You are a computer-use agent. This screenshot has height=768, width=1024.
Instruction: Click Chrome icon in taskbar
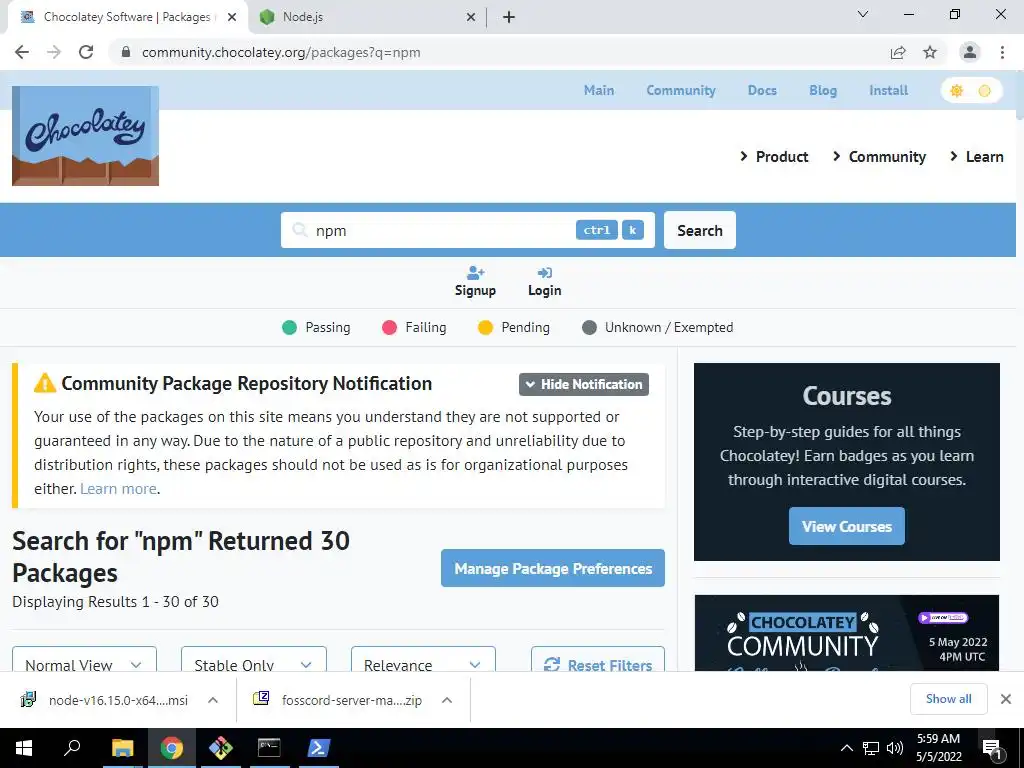tap(171, 748)
